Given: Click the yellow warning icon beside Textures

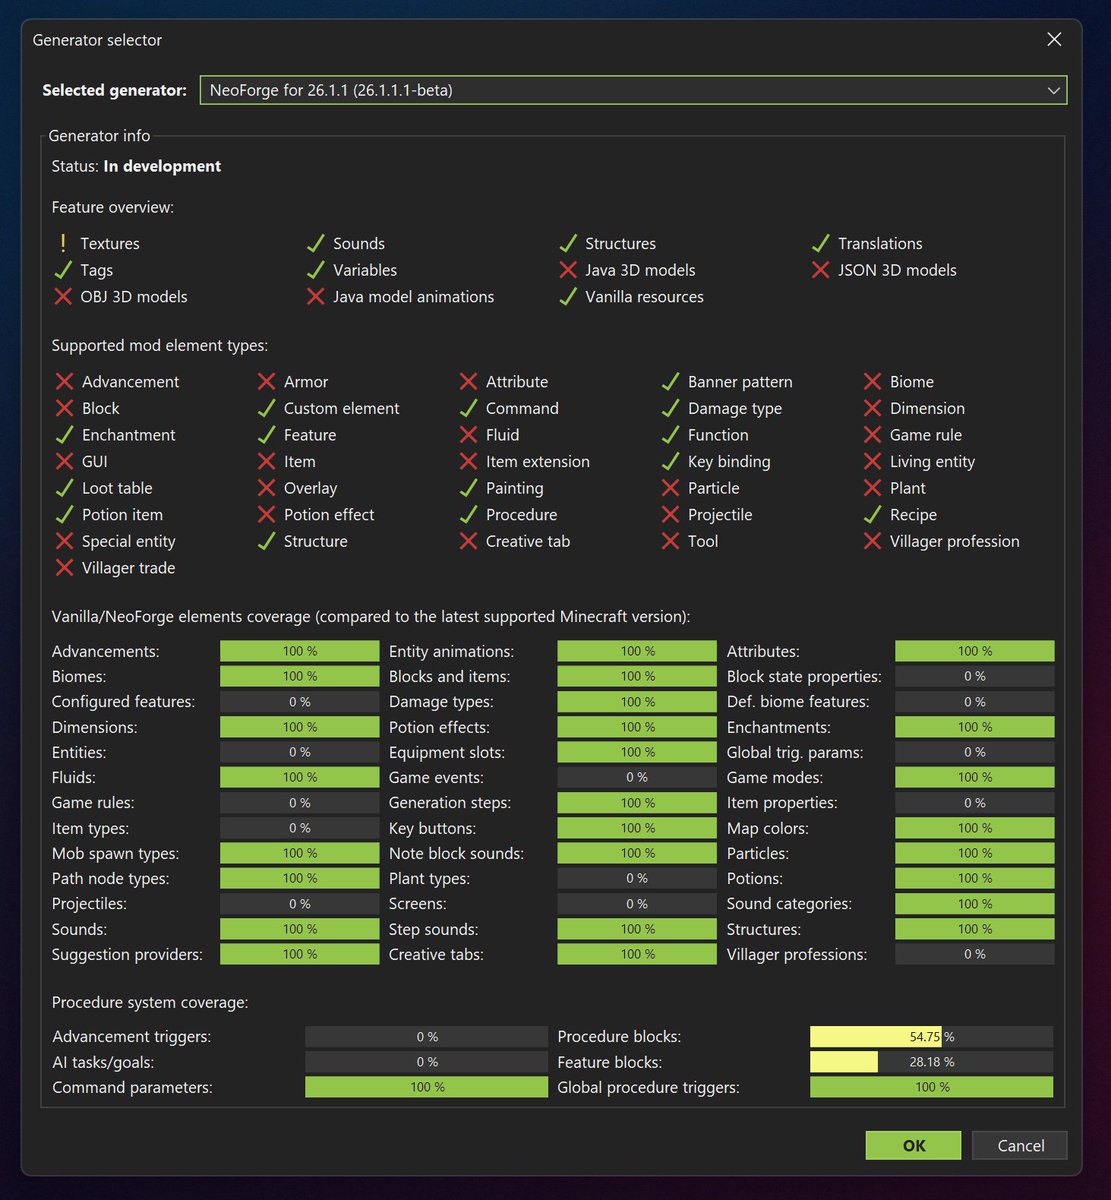Looking at the screenshot, I should (63, 243).
